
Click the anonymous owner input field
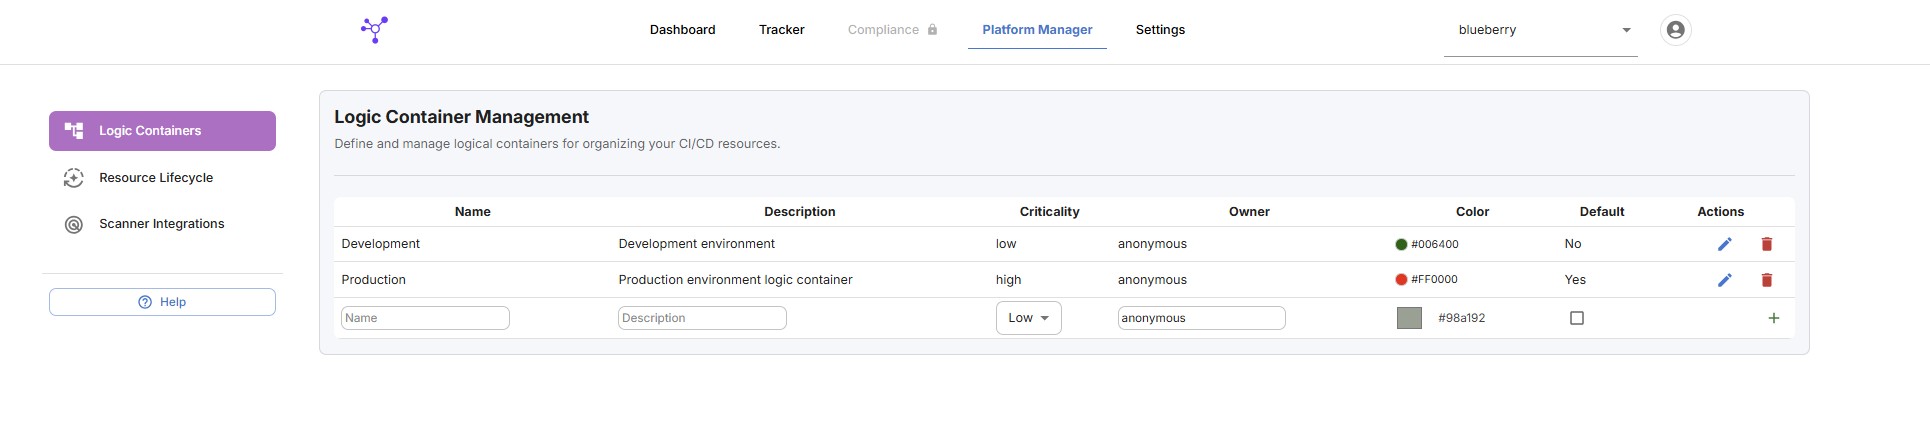[1201, 318]
